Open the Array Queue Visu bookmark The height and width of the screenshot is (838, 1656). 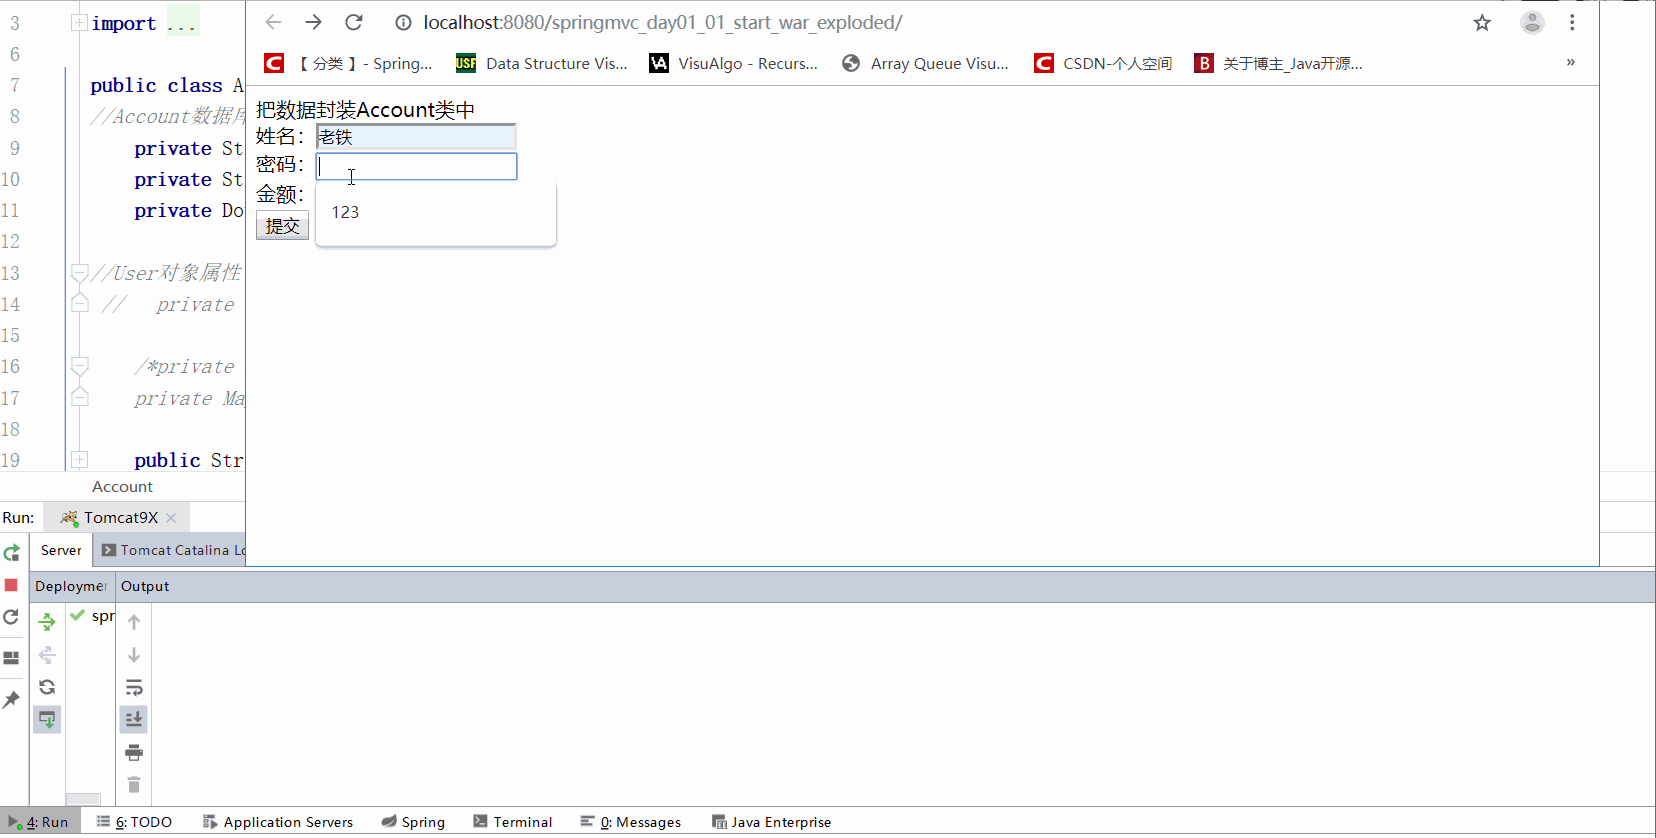click(x=925, y=63)
